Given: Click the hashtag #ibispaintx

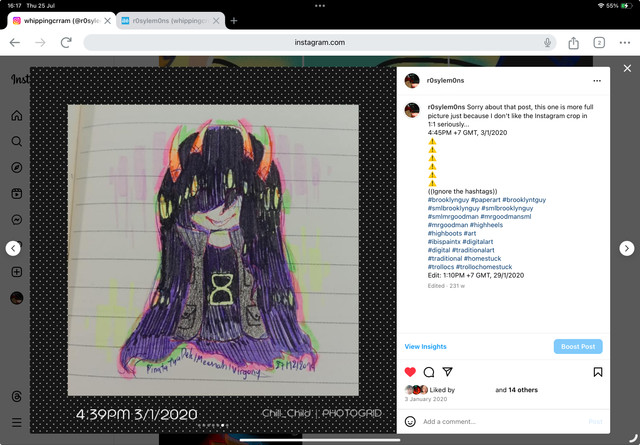Looking at the screenshot, I should [444, 242].
